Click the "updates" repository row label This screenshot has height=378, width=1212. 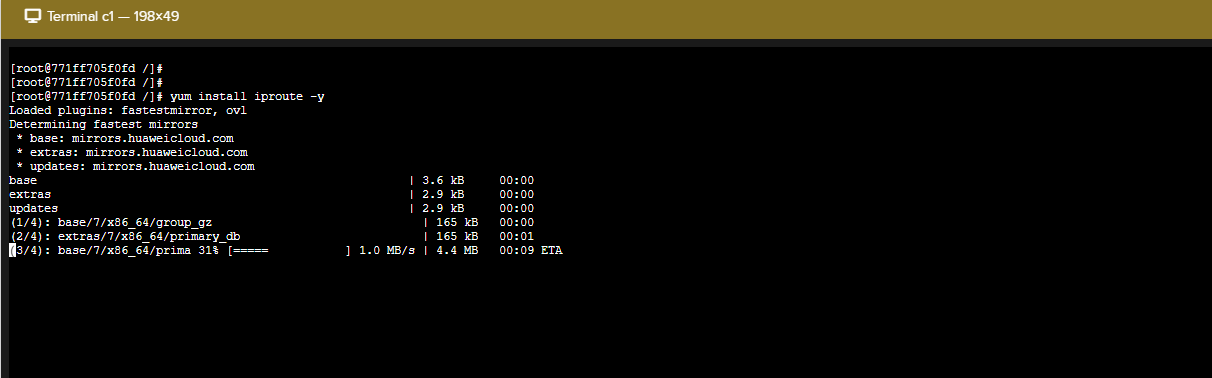pyautogui.click(x=34, y=208)
